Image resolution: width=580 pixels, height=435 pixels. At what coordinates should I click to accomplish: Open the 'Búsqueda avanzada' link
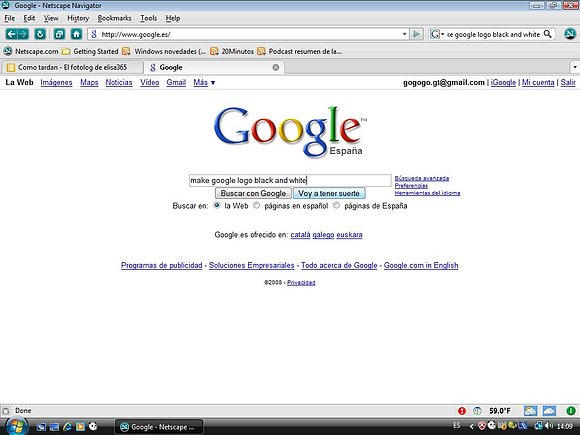coord(422,178)
